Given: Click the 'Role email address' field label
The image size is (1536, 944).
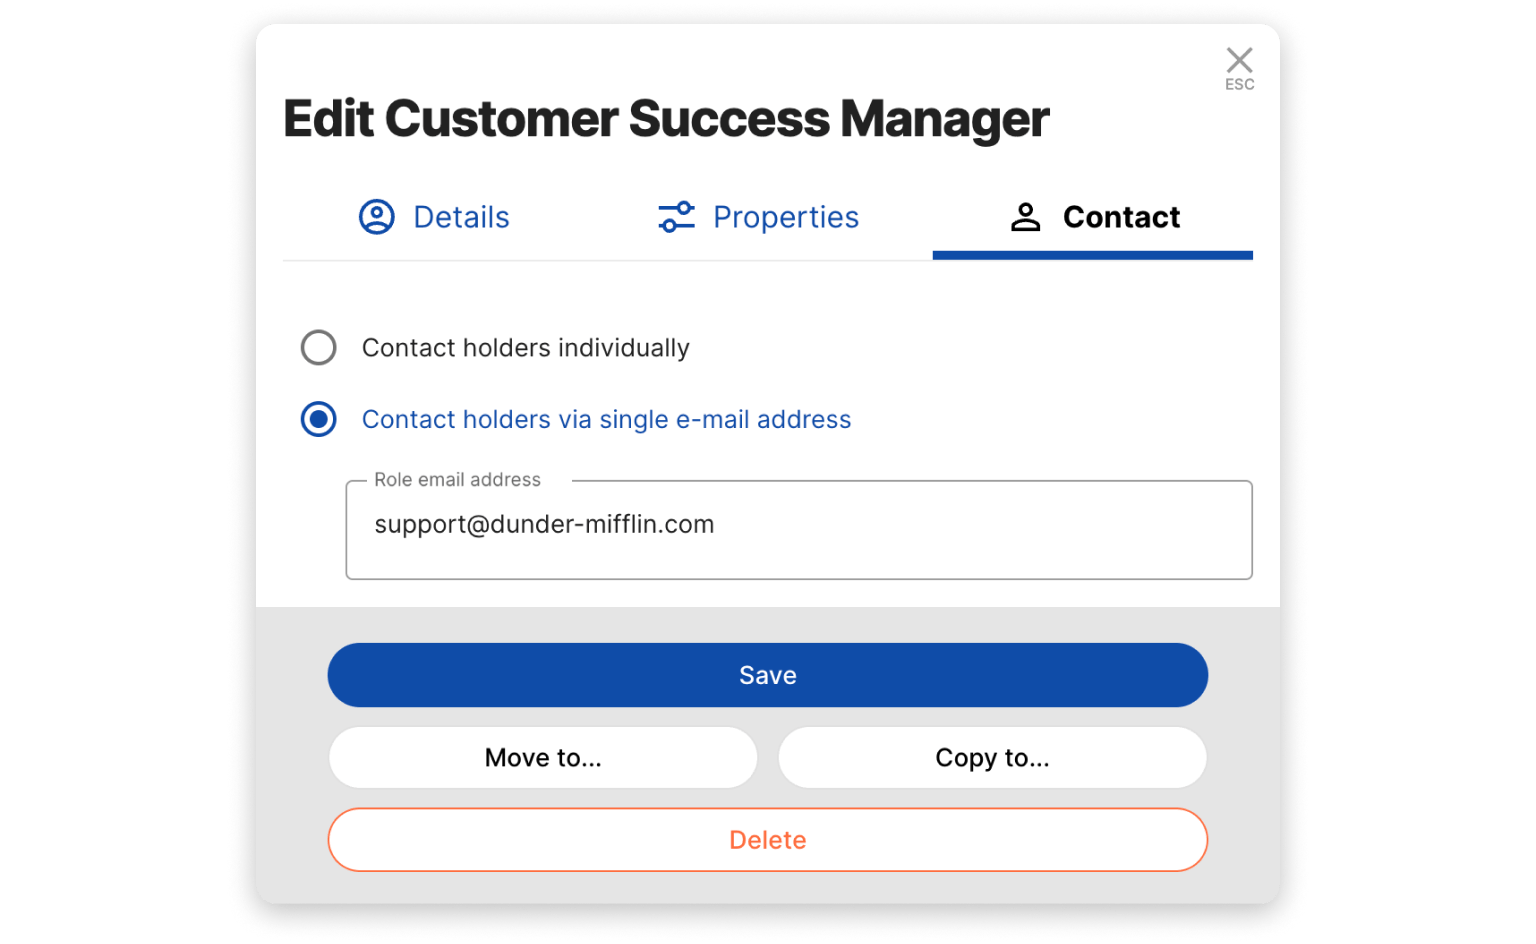Looking at the screenshot, I should [457, 480].
